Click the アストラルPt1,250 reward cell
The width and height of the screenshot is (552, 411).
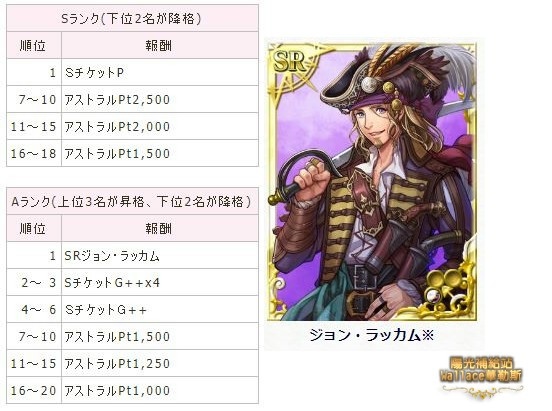(160, 363)
